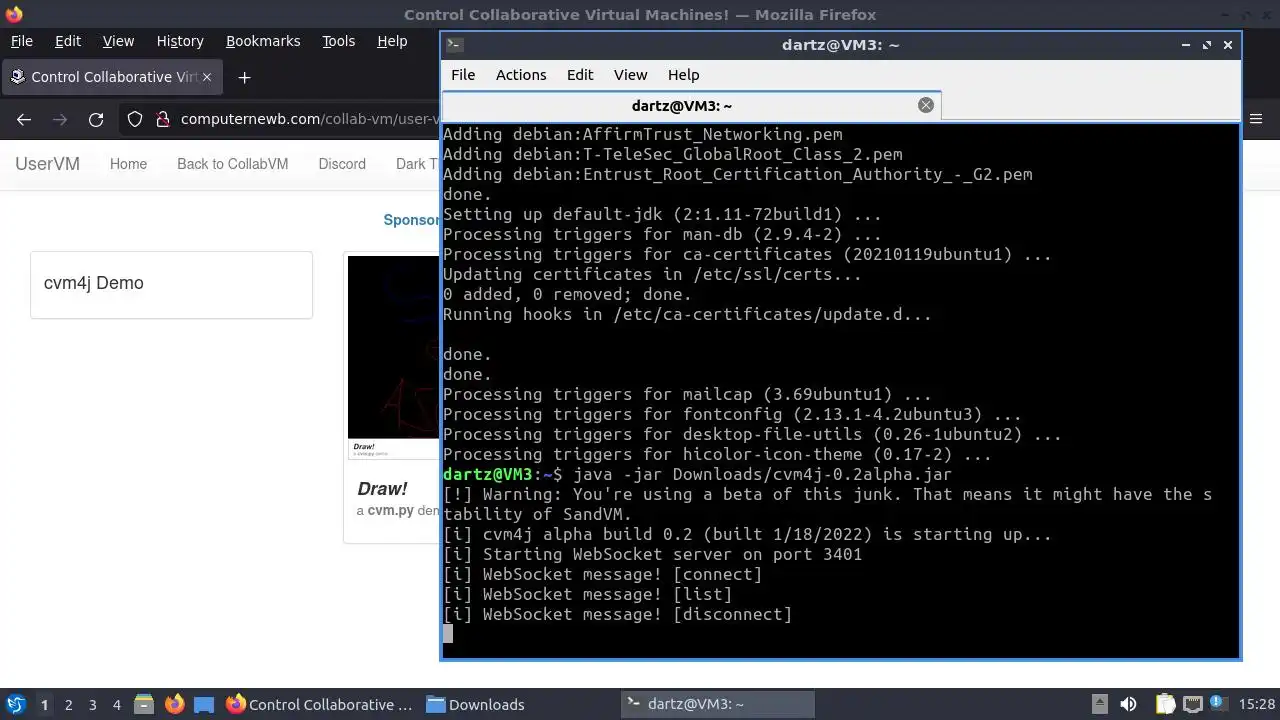Click the insecure connection padlock icon
This screenshot has height=720, width=1280.
pos(163,120)
